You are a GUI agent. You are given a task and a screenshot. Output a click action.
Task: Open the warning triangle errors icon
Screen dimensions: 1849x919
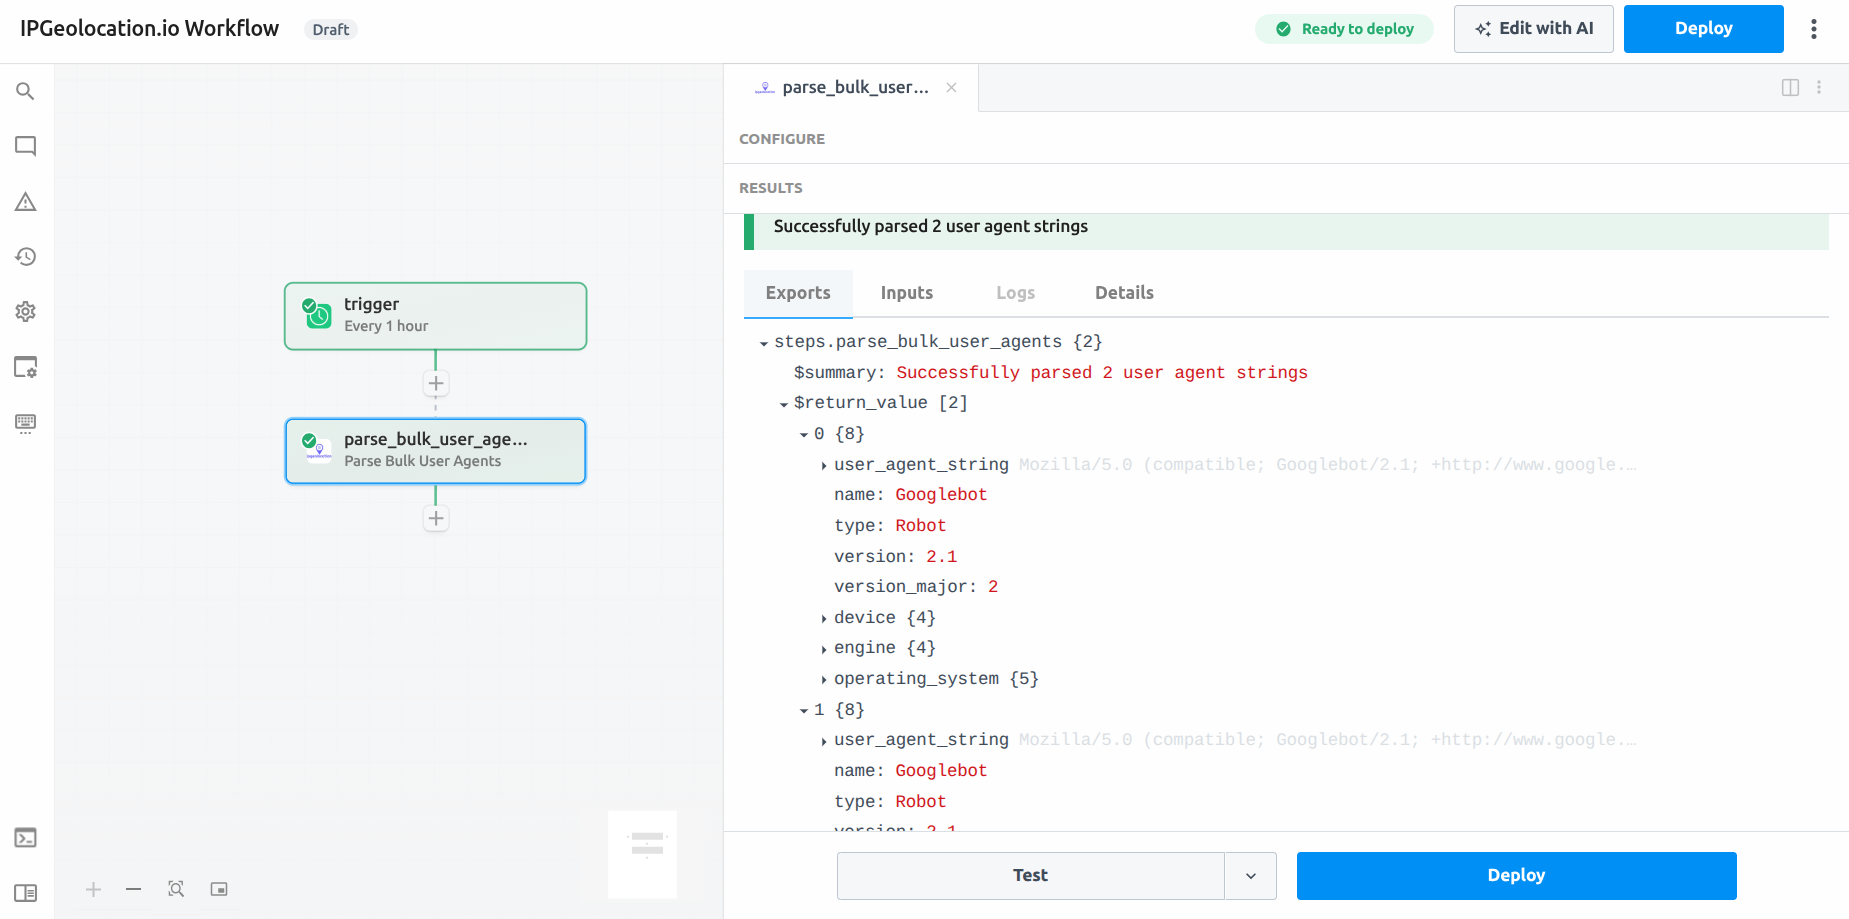tap(25, 202)
